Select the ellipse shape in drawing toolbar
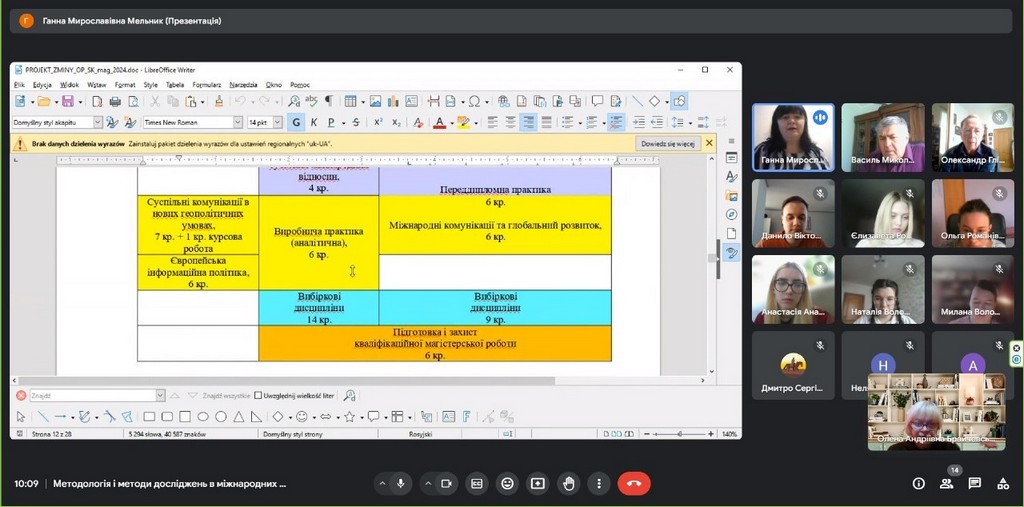This screenshot has width=1024, height=507. tap(203, 417)
